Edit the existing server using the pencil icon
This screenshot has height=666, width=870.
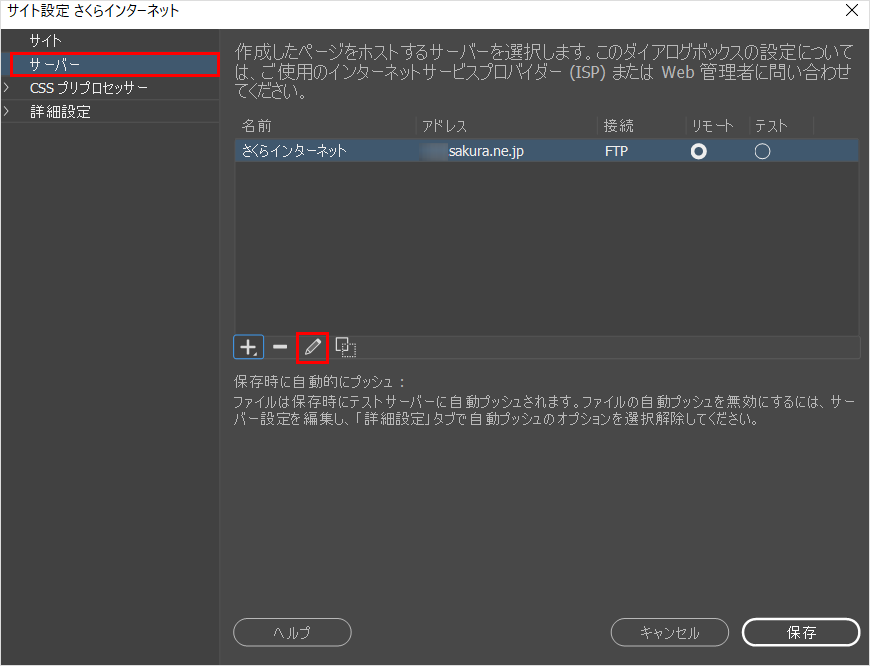pyautogui.click(x=313, y=347)
